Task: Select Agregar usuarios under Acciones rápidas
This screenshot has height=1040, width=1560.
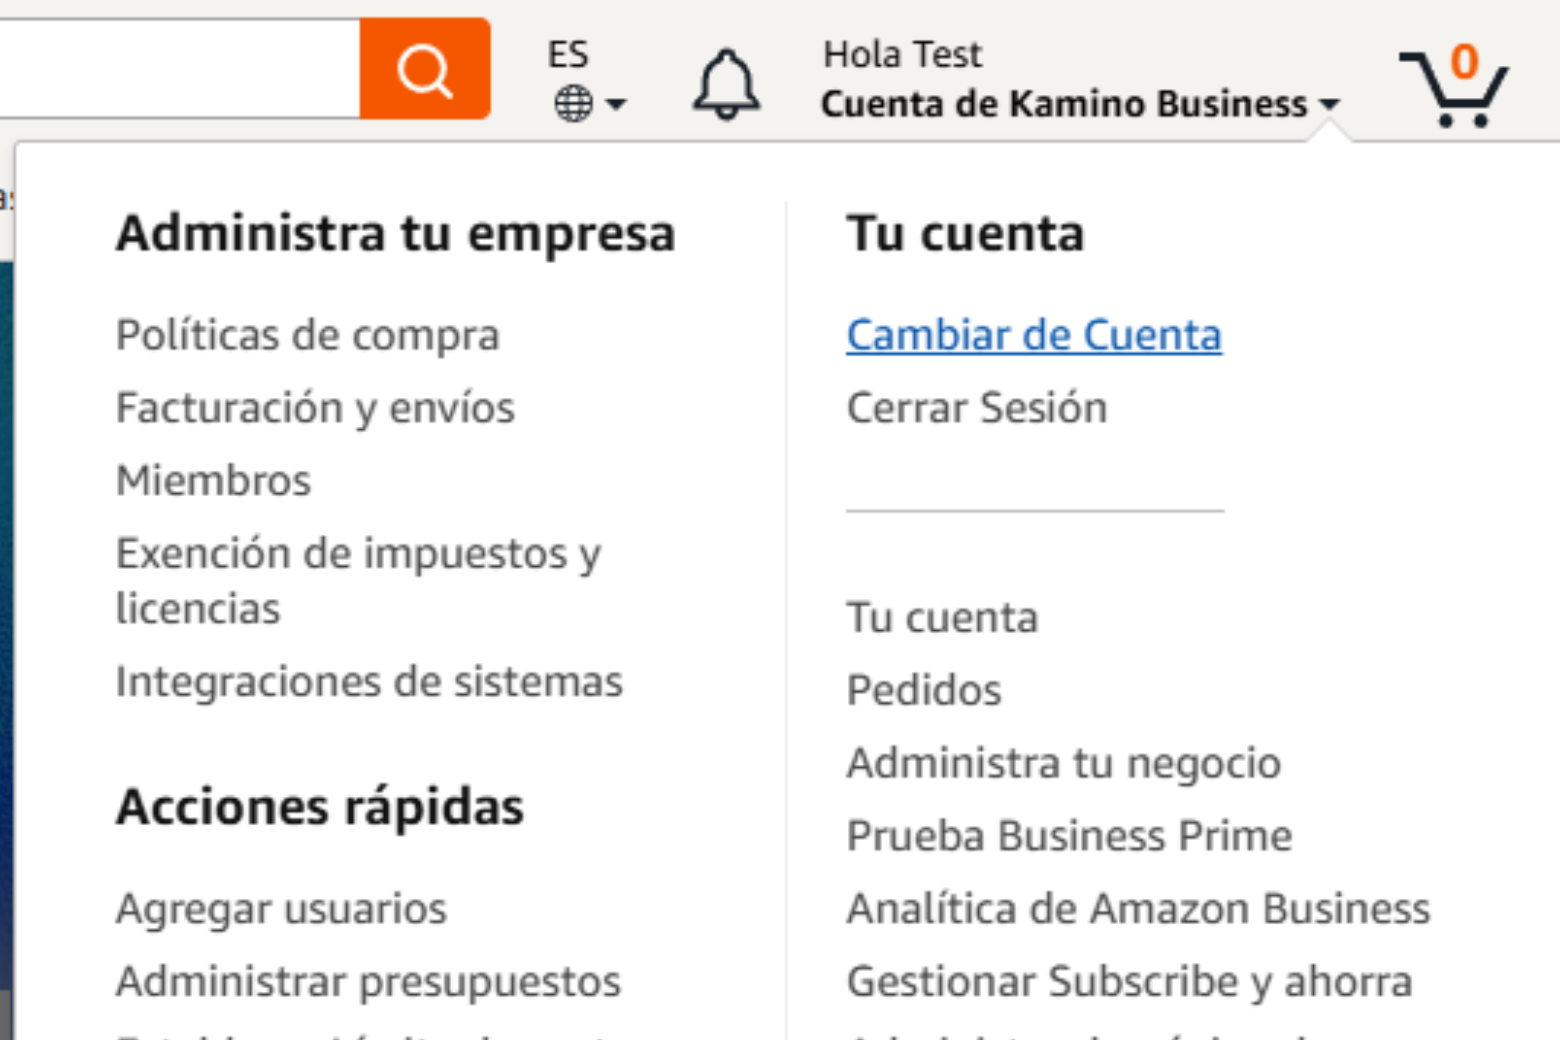Action: point(282,909)
